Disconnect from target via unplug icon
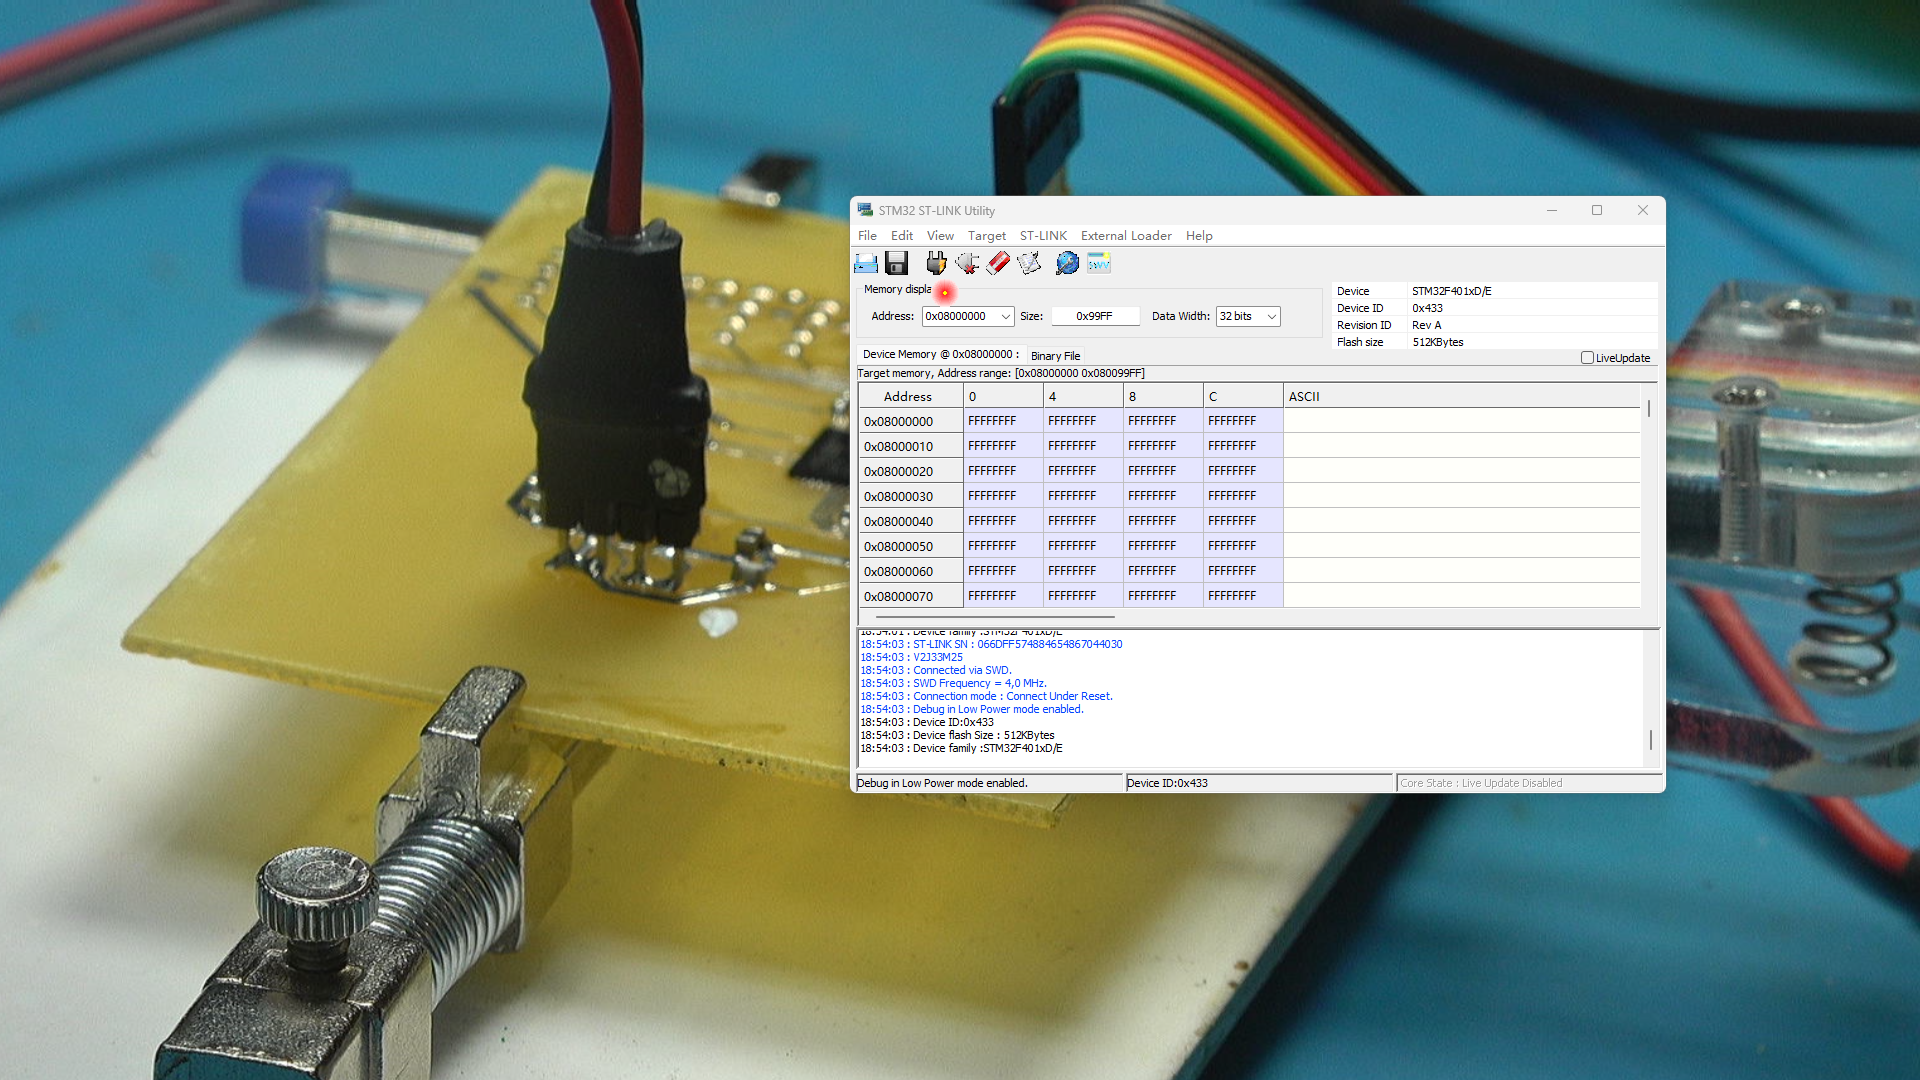 pos(967,263)
